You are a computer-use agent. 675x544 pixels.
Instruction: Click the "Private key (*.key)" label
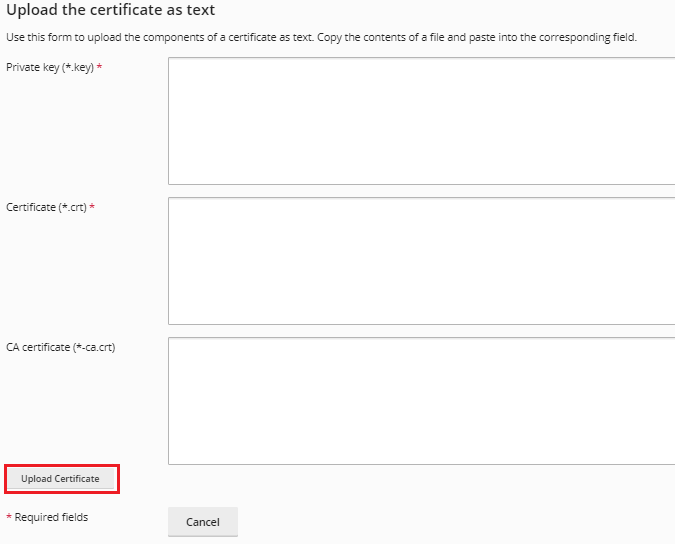50,67
